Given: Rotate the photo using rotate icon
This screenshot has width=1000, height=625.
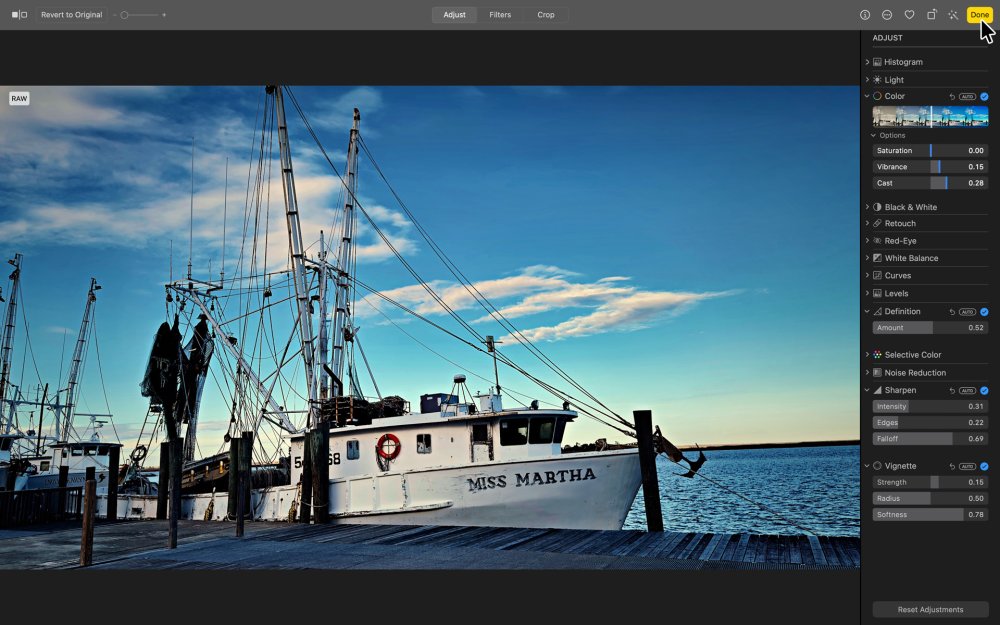Looking at the screenshot, I should coord(932,15).
